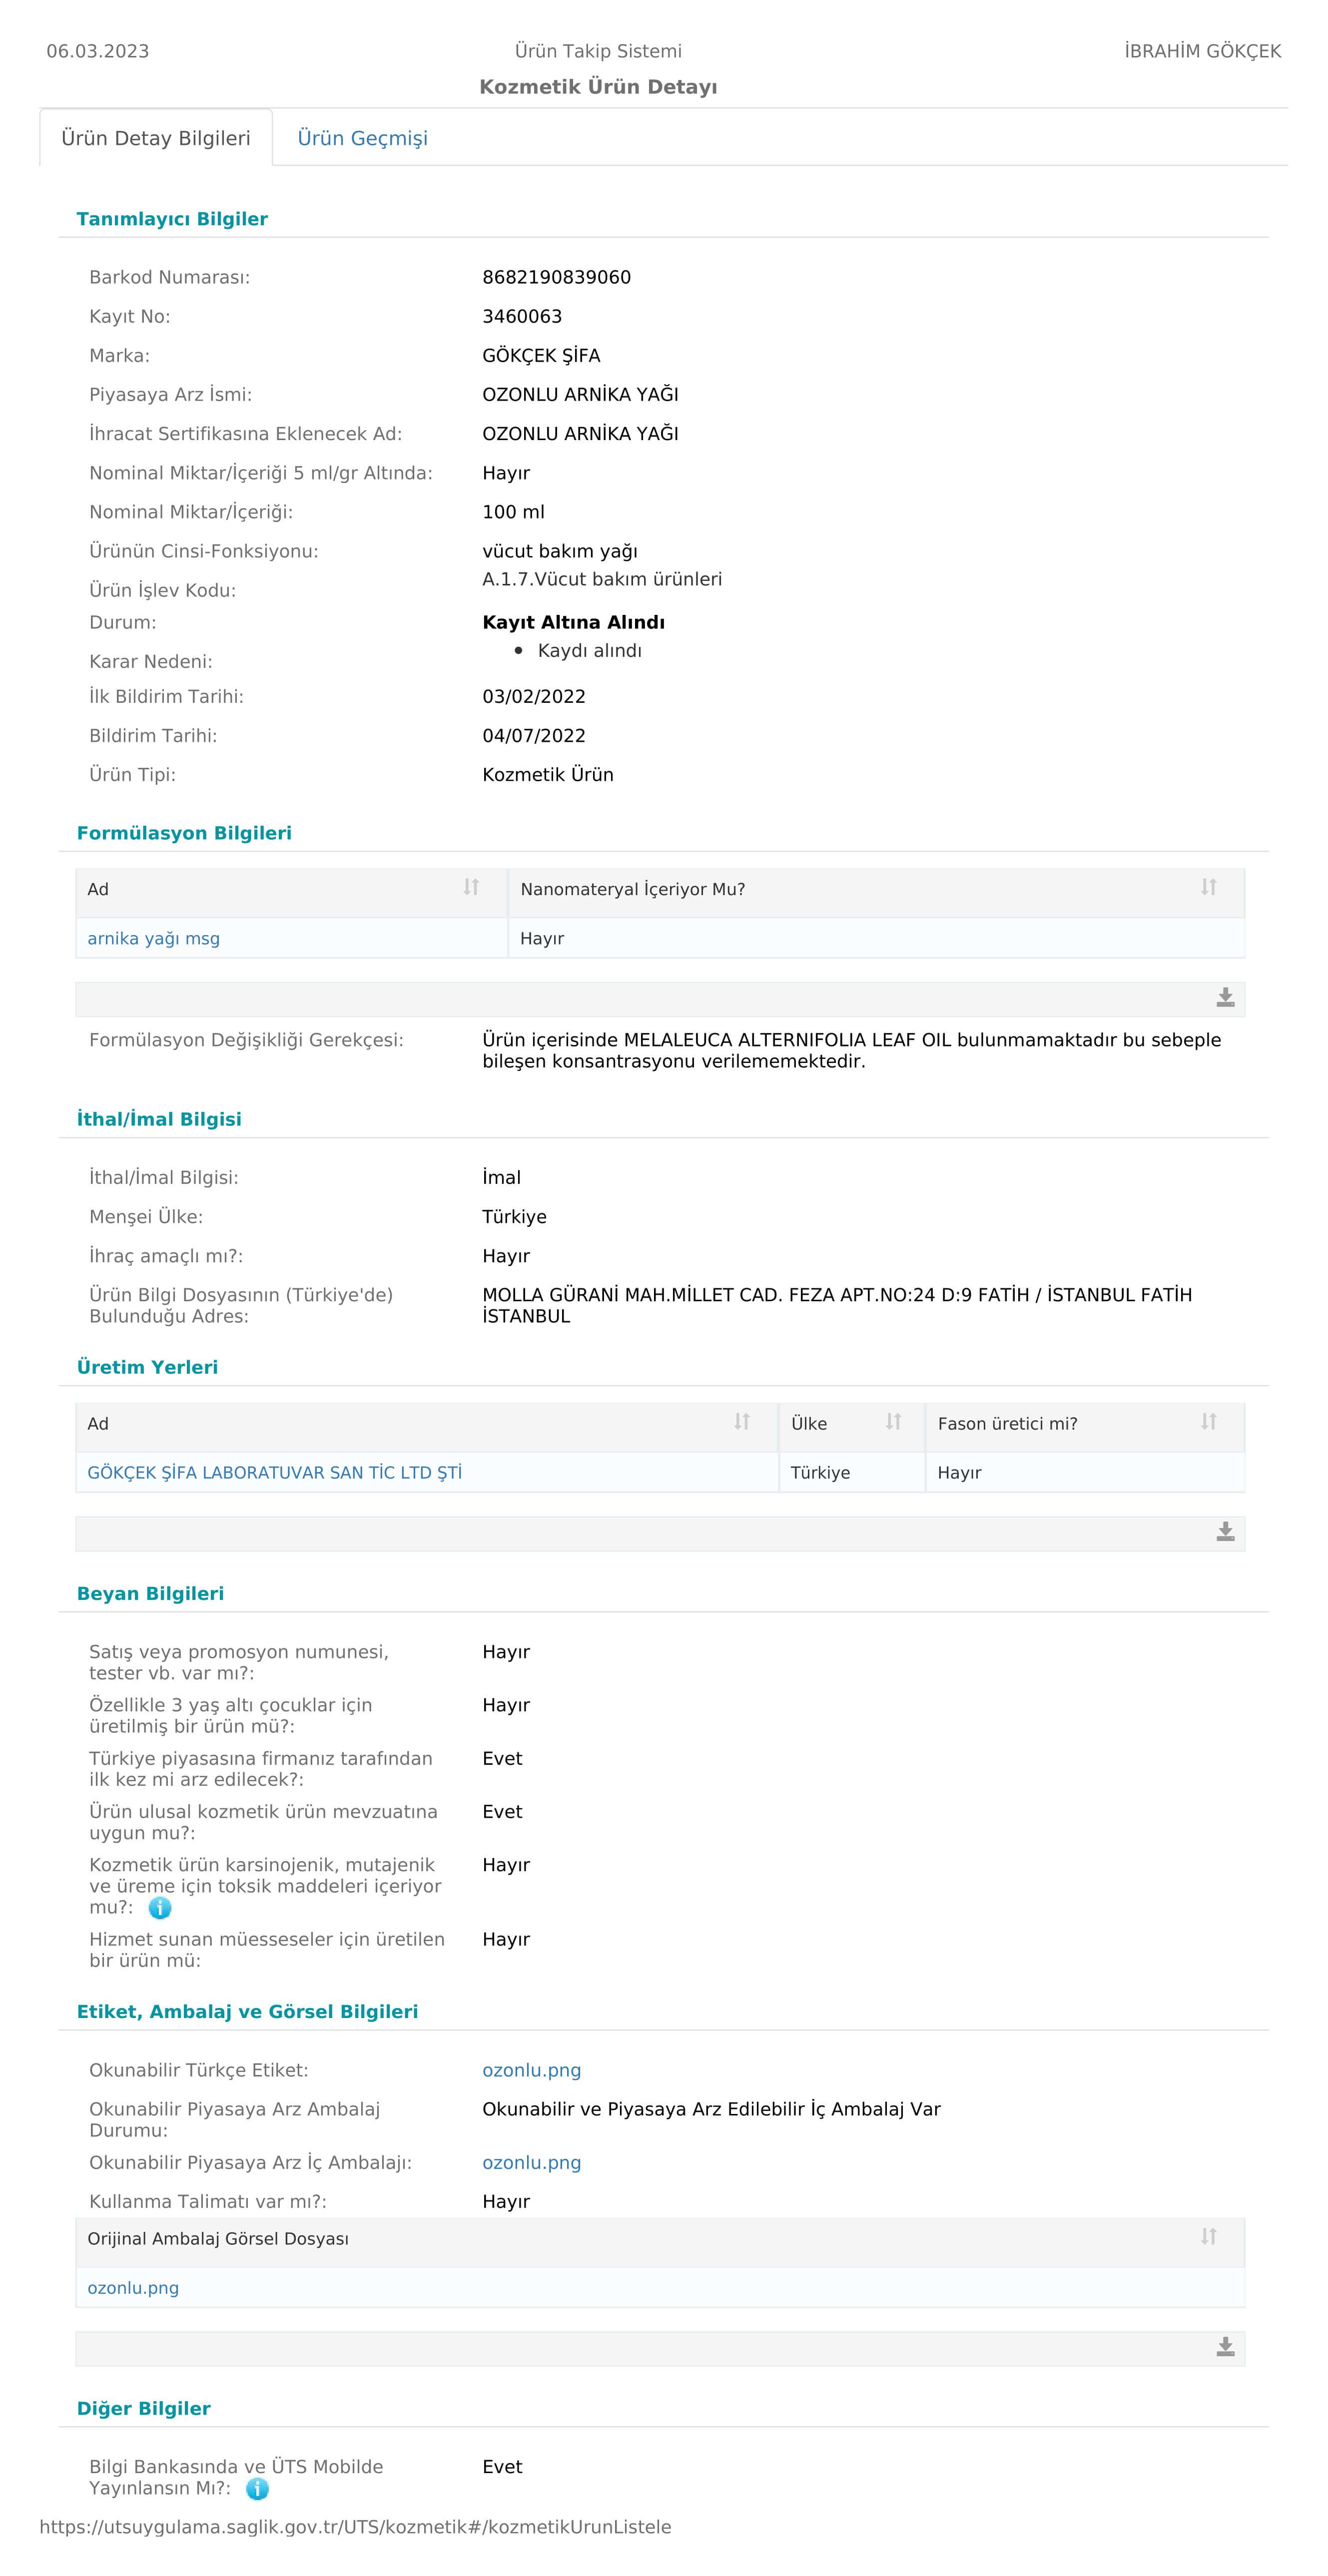Click the MOLLA GÜRANİ MAH. address text
The image size is (1328, 2576).
point(837,1305)
